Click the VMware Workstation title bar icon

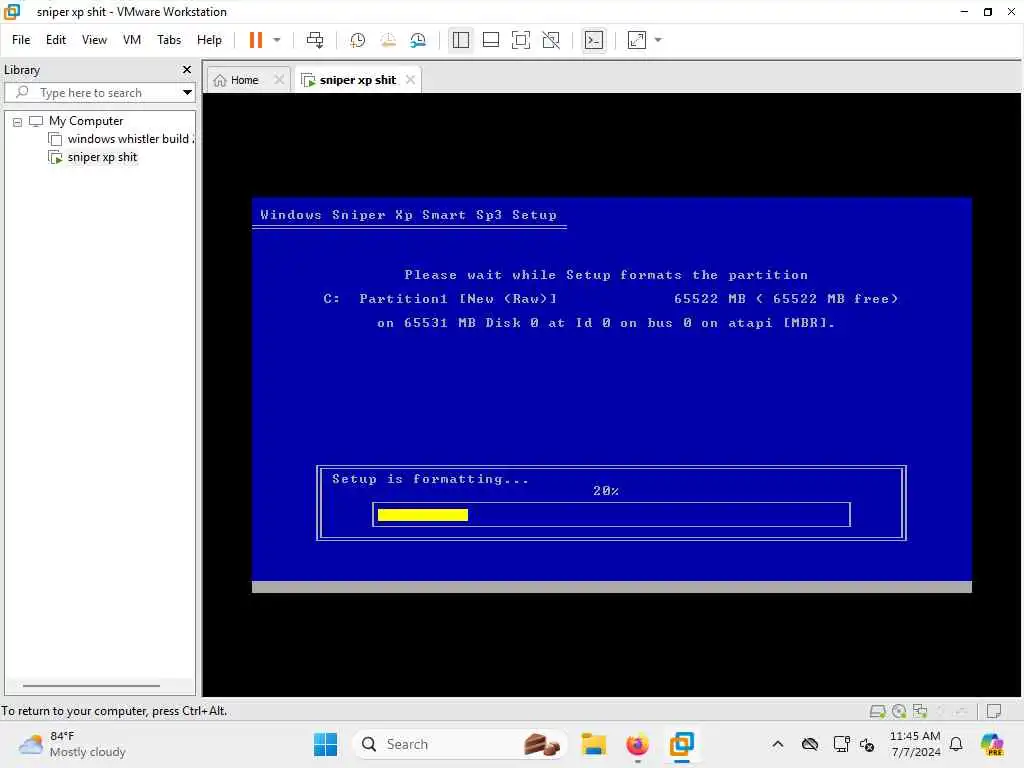click(12, 11)
